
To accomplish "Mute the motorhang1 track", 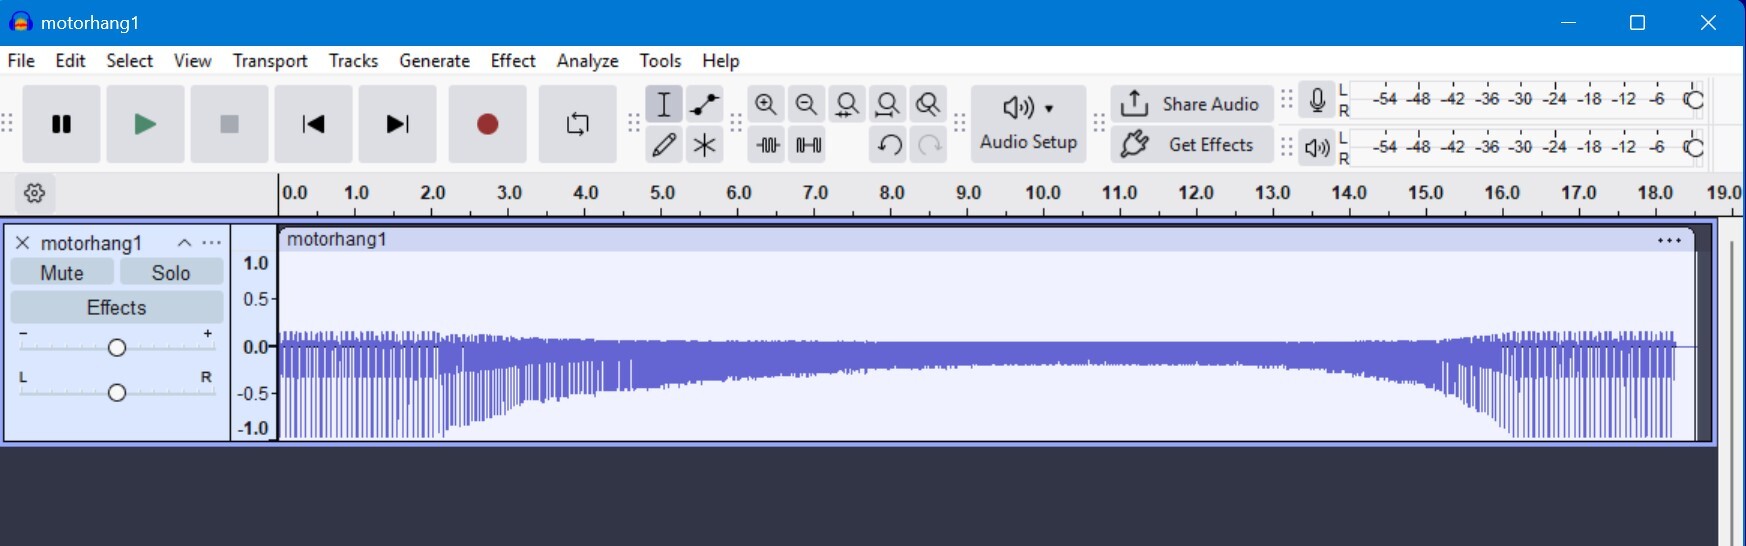I will [x=62, y=273].
